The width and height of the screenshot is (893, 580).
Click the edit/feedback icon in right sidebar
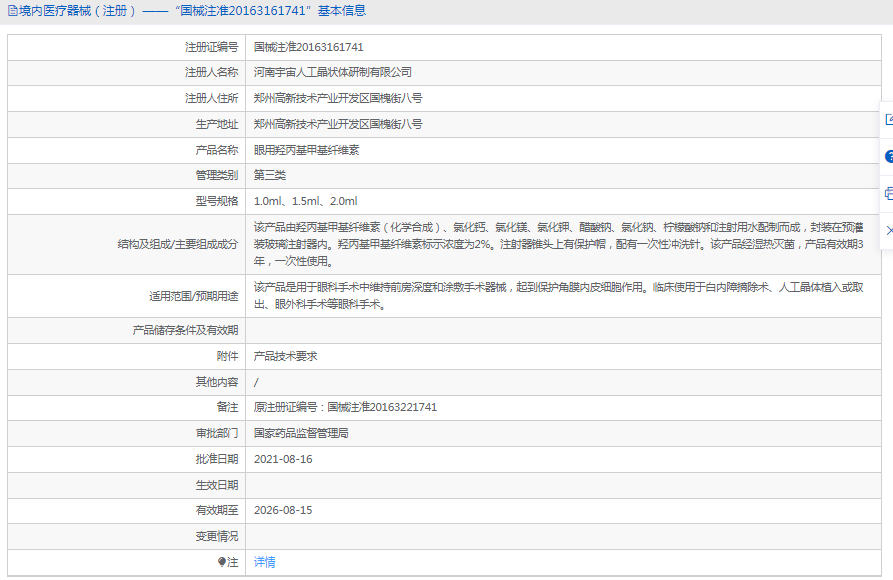point(888,119)
